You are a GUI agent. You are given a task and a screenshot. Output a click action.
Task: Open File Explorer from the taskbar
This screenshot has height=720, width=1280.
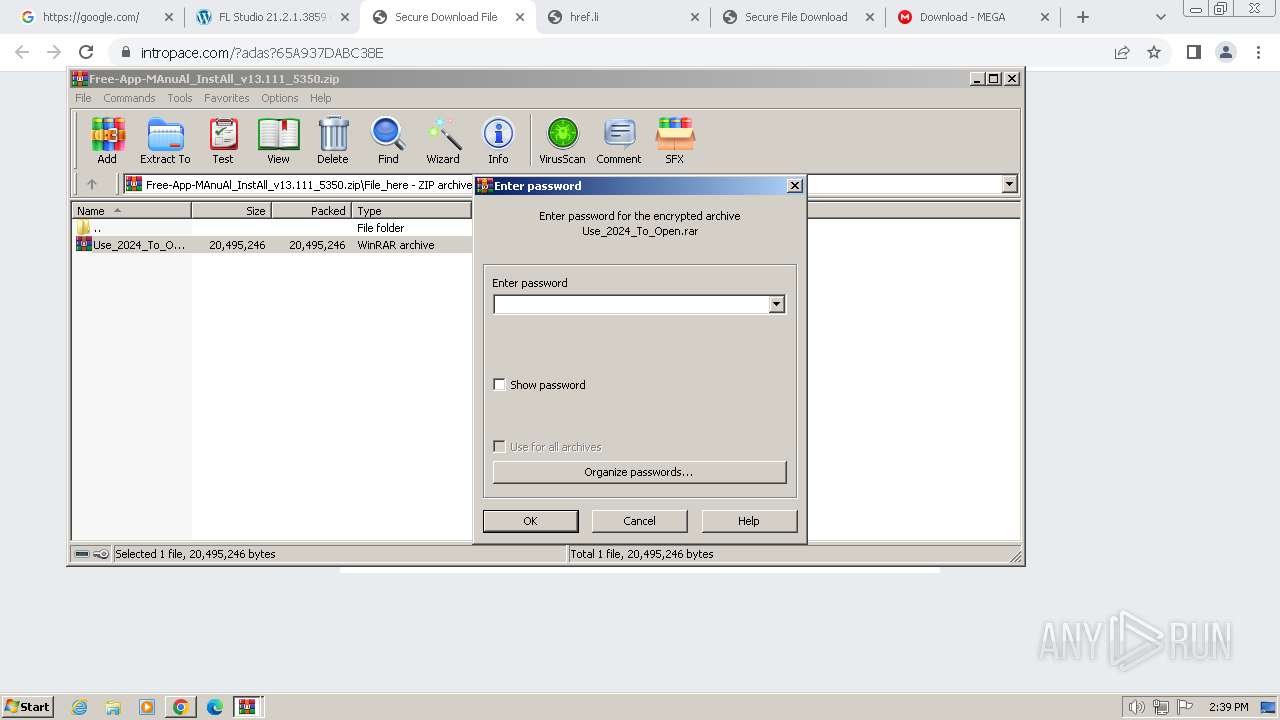113,707
